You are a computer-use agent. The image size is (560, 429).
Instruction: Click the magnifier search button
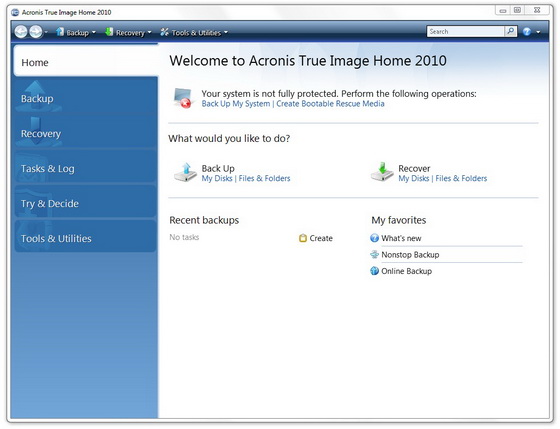pyautogui.click(x=511, y=31)
